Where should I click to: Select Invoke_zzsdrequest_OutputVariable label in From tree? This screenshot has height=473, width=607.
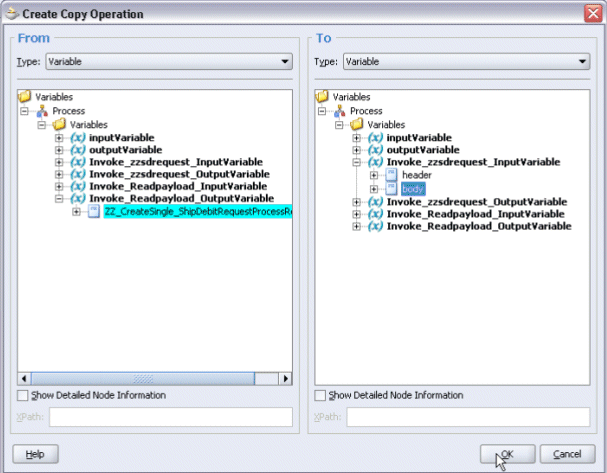(180, 174)
